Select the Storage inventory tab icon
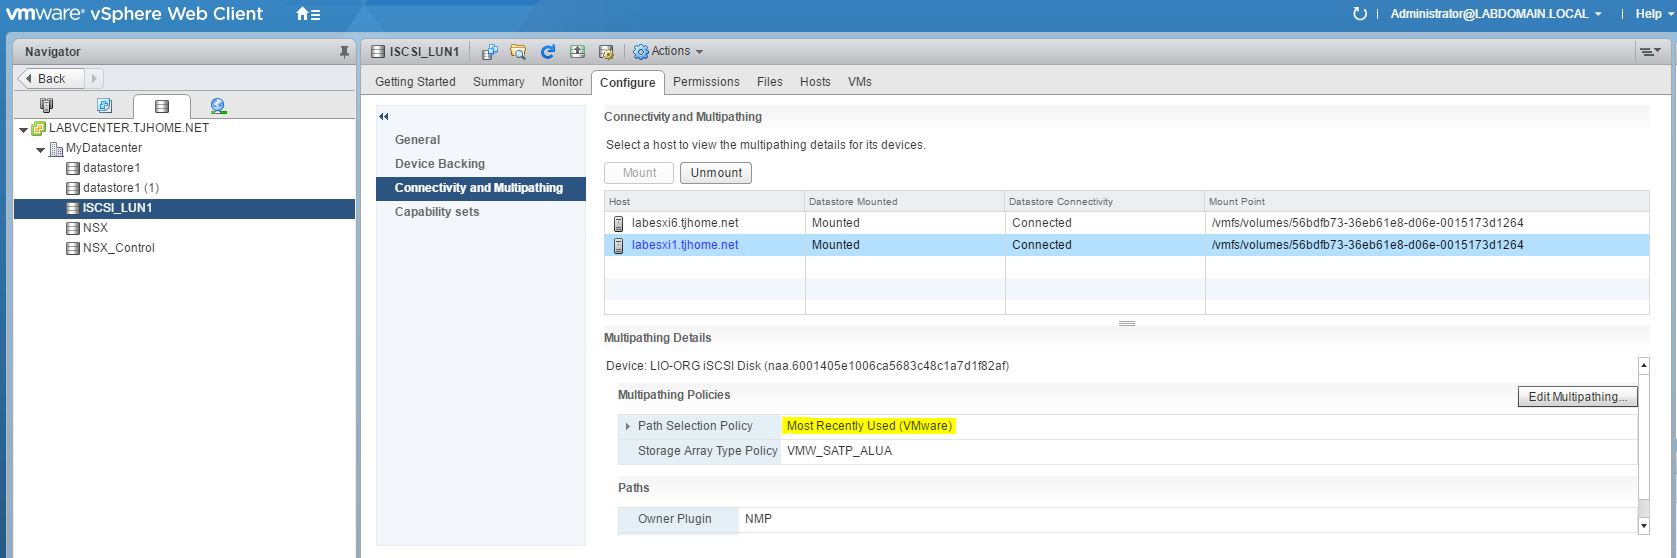Viewport: 1677px width, 558px height. coord(161,105)
